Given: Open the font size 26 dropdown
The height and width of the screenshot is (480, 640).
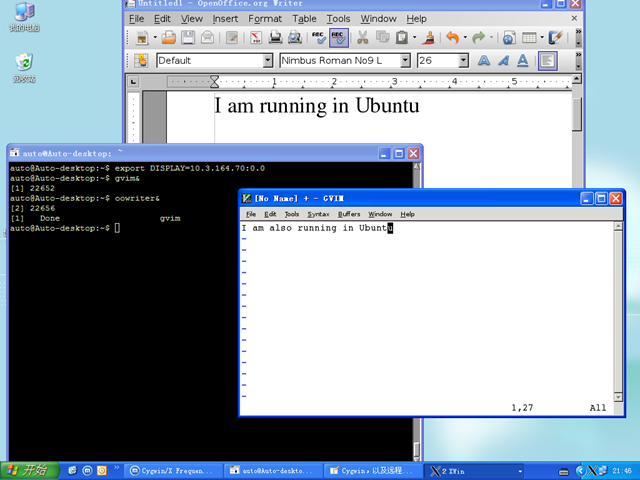Looking at the screenshot, I should tap(463, 61).
